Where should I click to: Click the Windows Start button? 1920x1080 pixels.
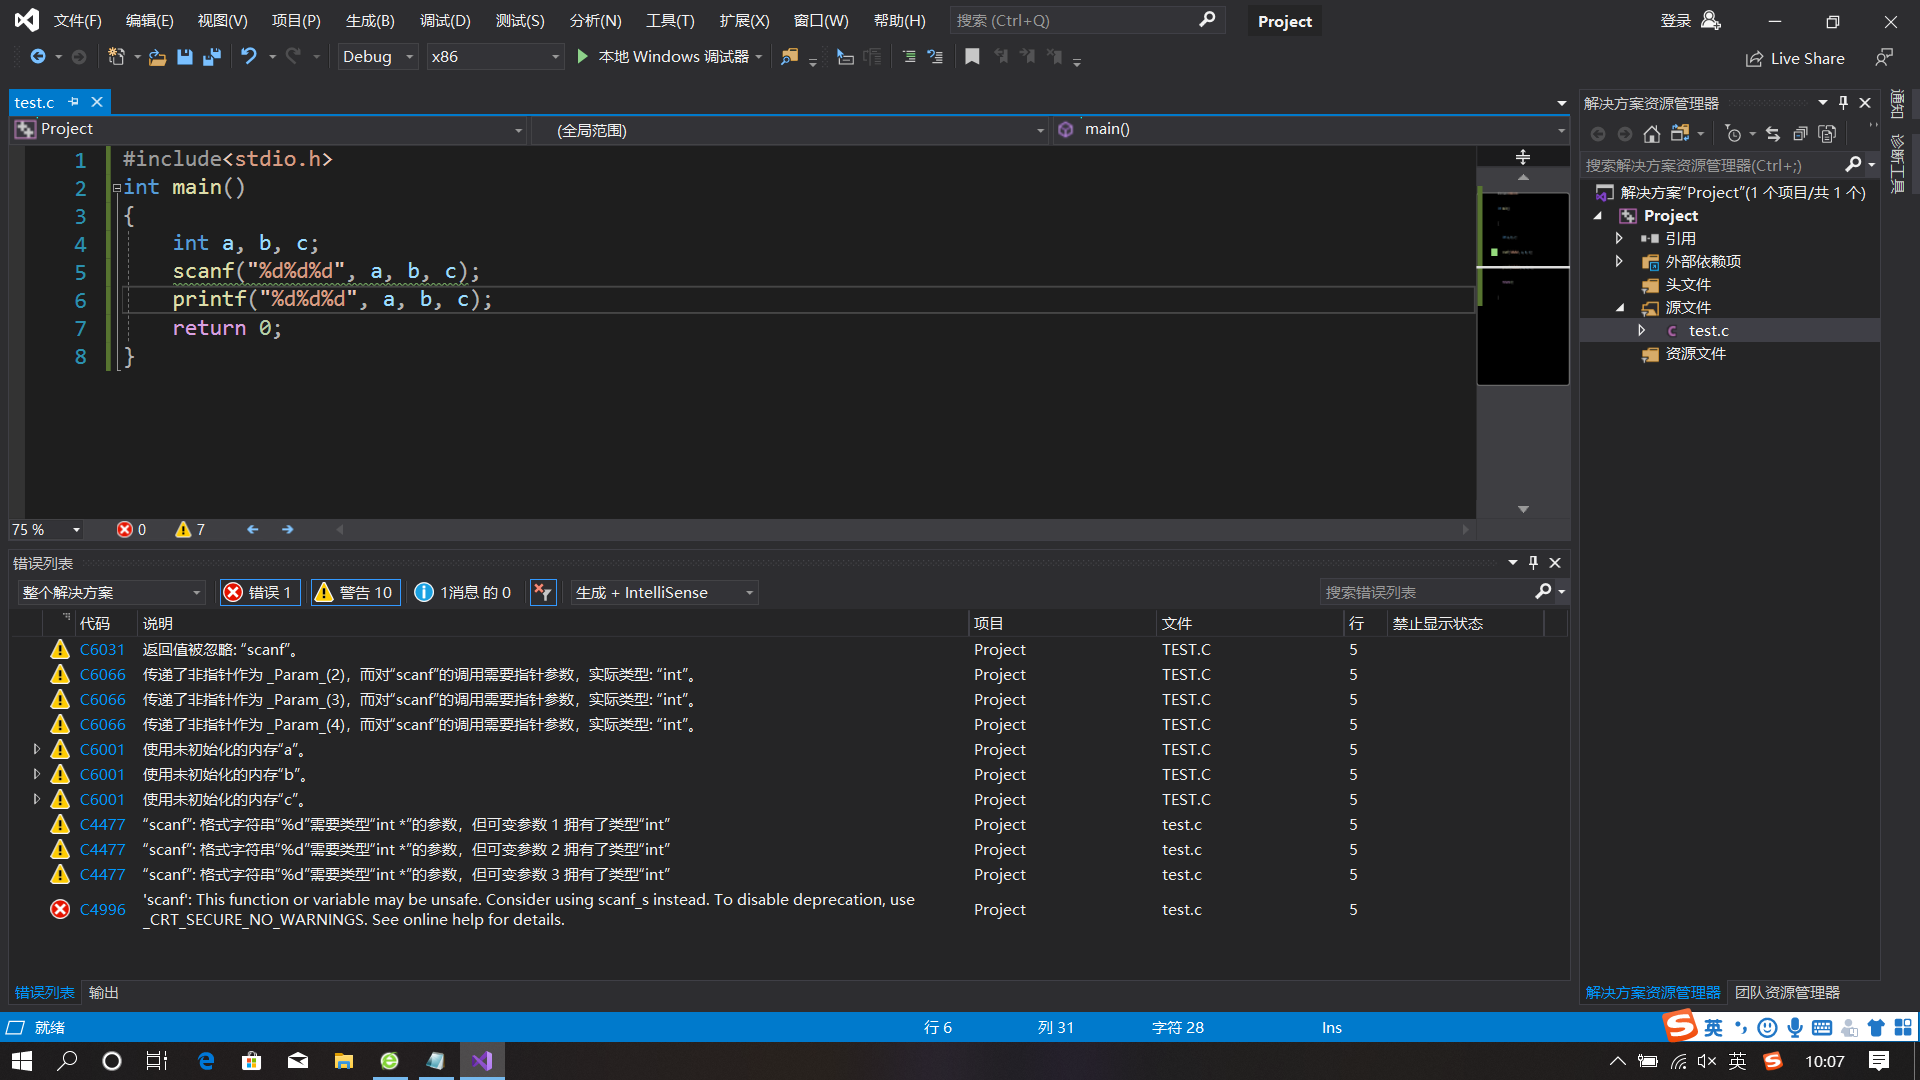[x=22, y=1061]
